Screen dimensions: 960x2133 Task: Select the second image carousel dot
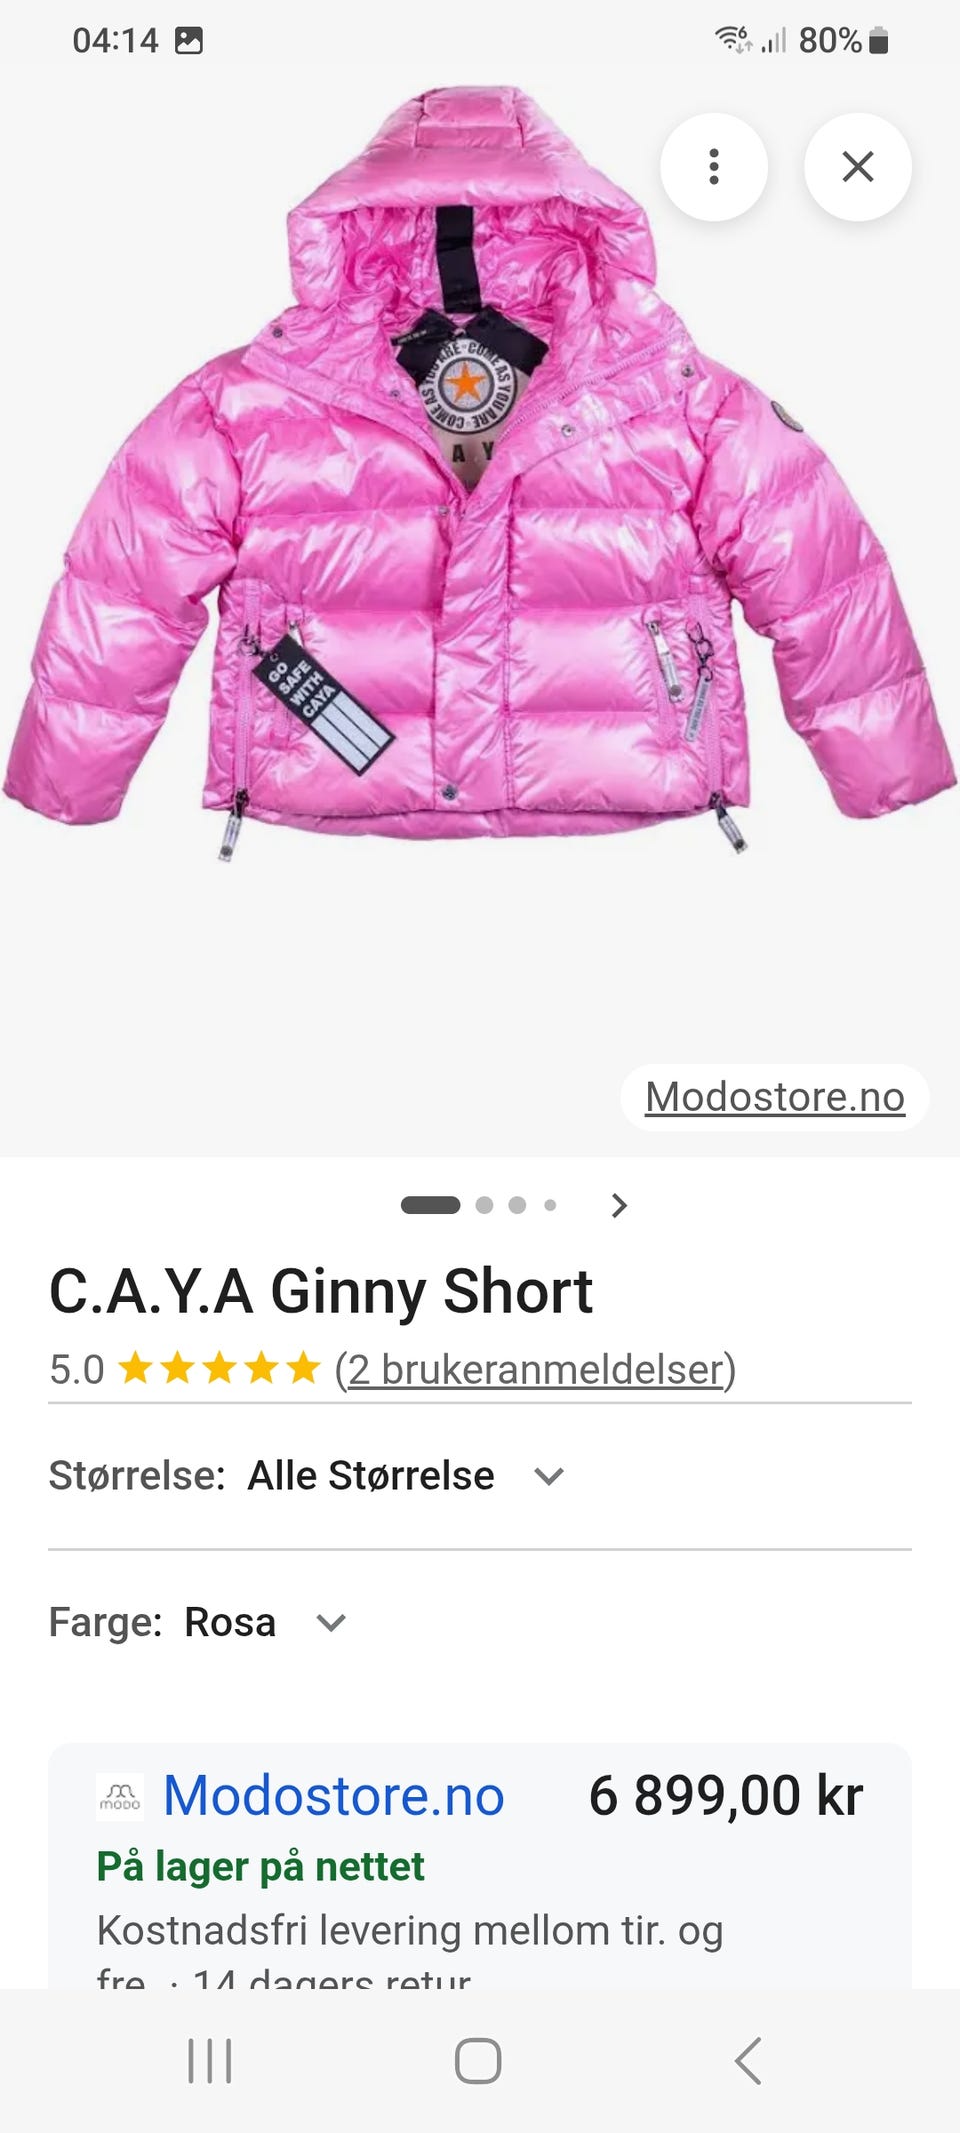pos(484,1205)
